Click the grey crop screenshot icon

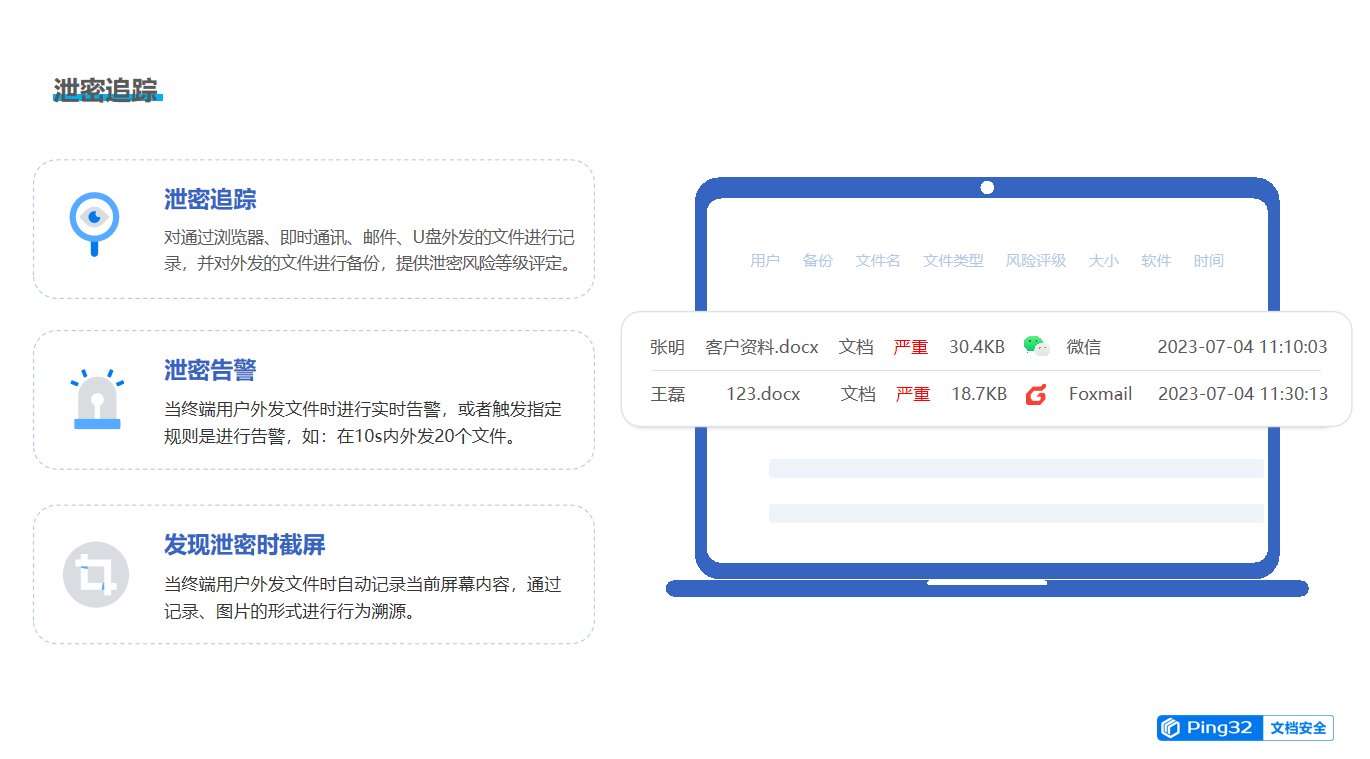click(96, 574)
